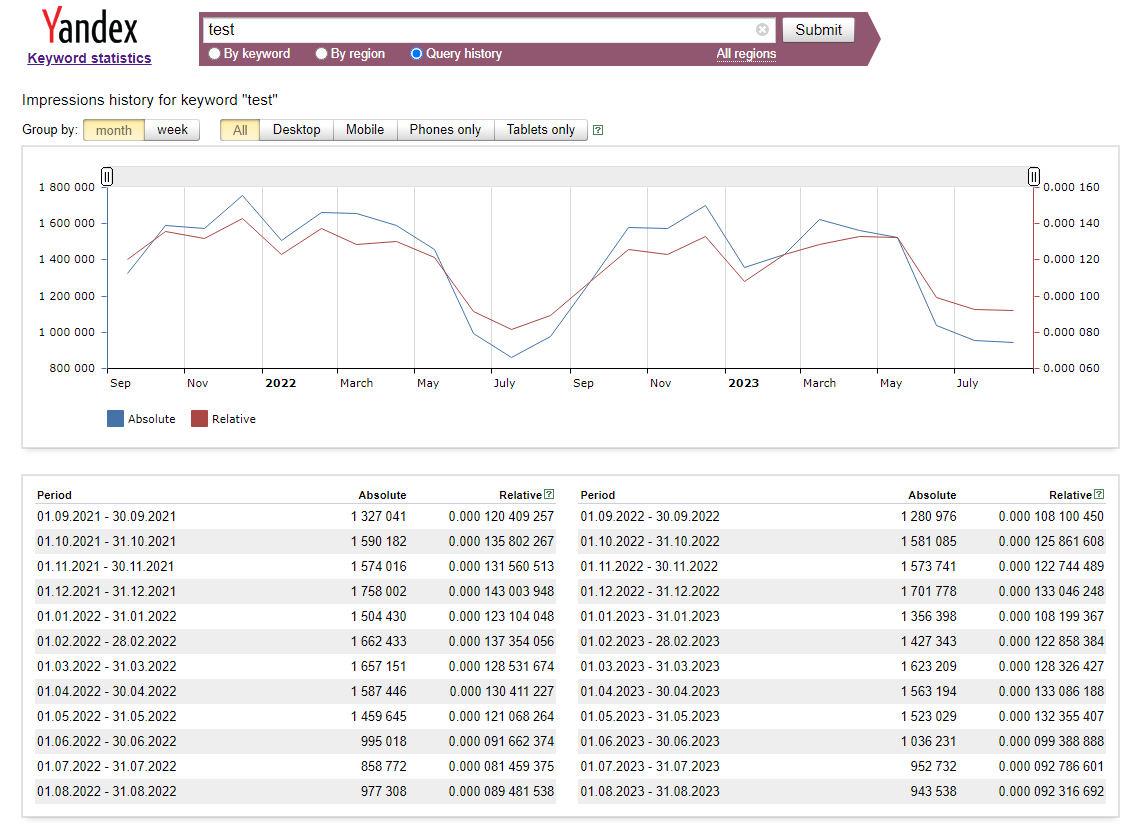
Task: Open the Relative column help in left table
Action: [550, 494]
